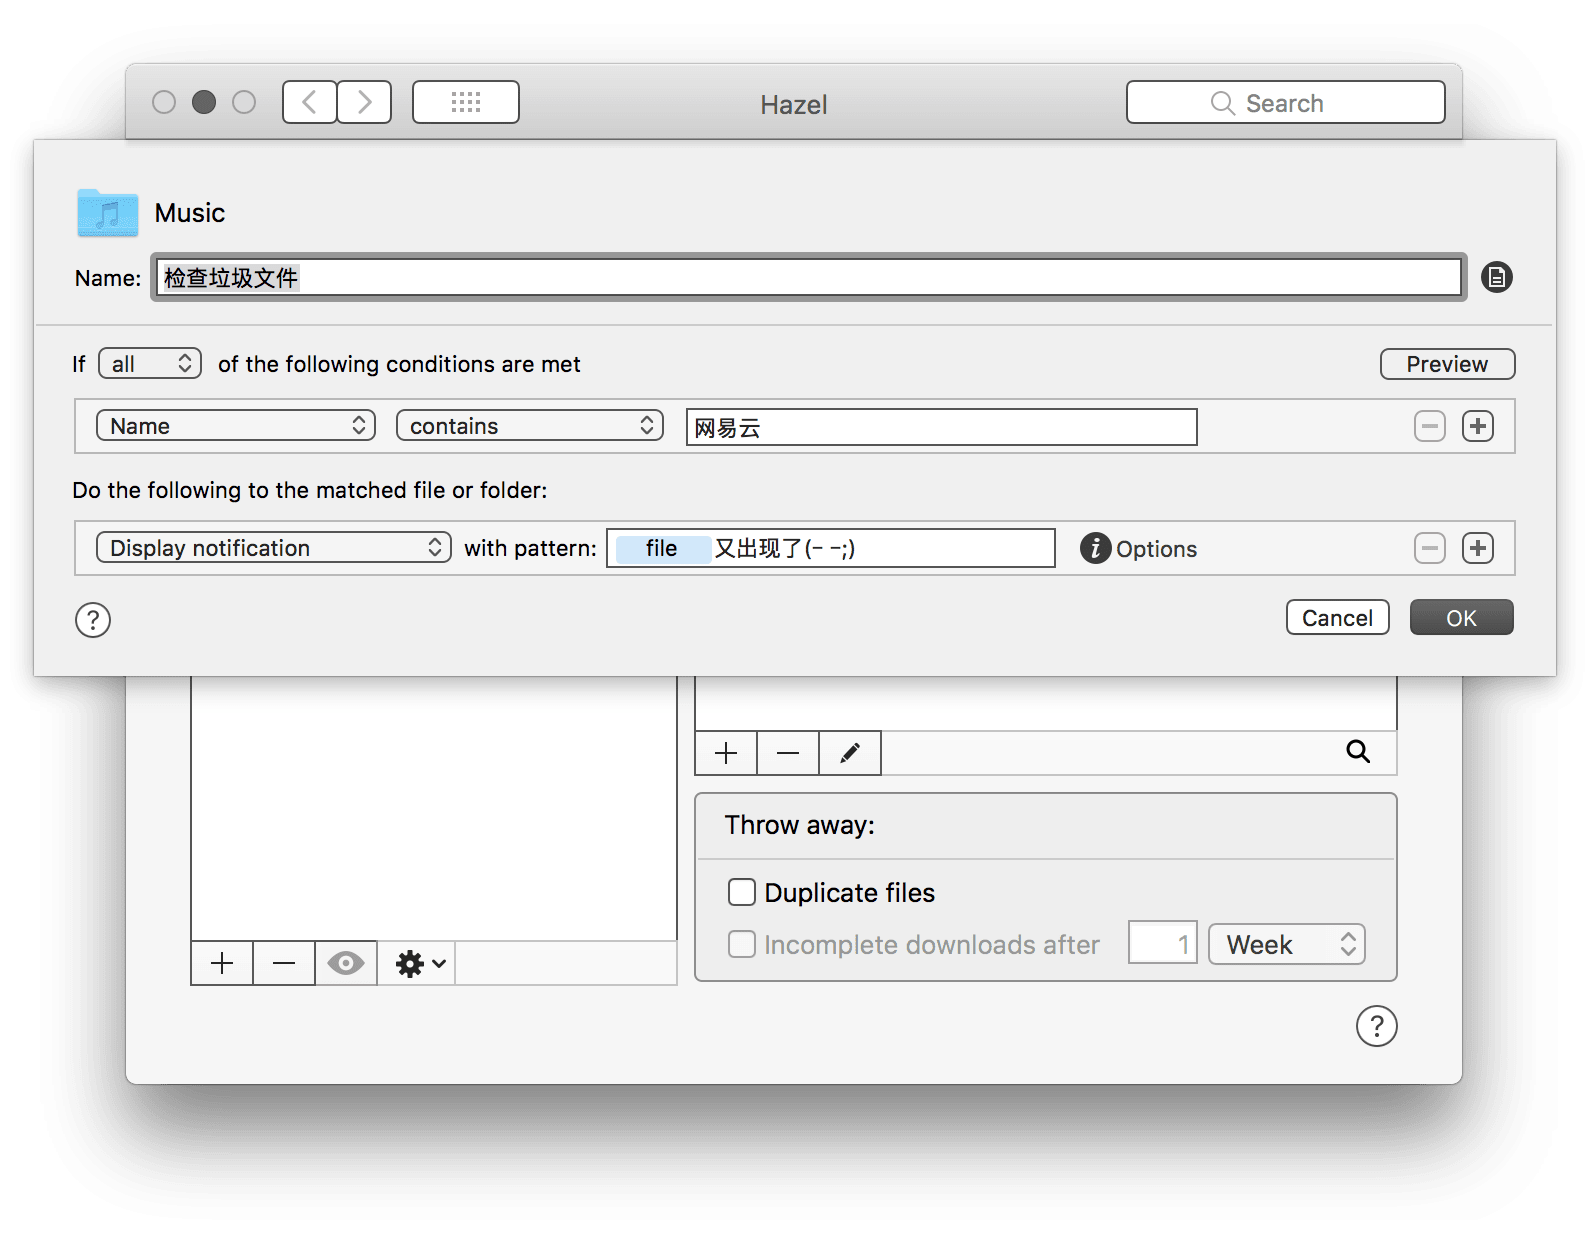The image size is (1590, 1244).
Task: Remove the Name condition with the minus icon
Action: coord(1429,426)
